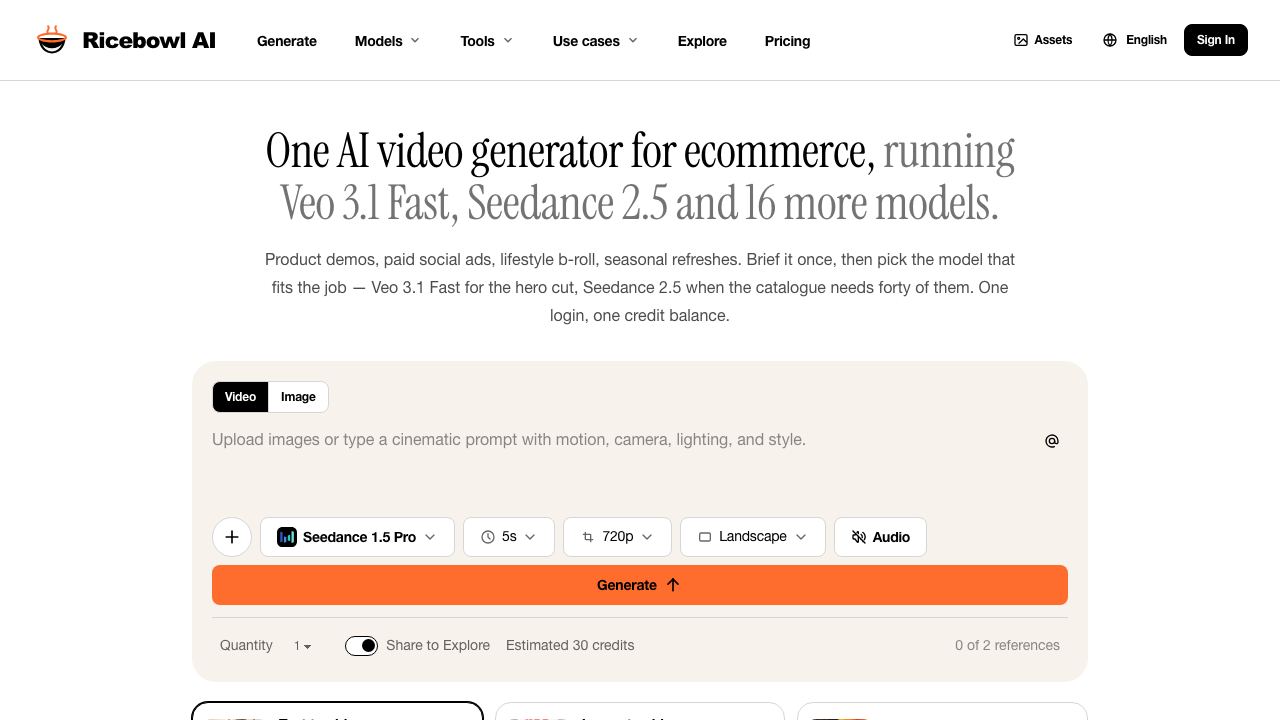Click the plus add reference button
Screen dimensions: 1280x720
232,537
